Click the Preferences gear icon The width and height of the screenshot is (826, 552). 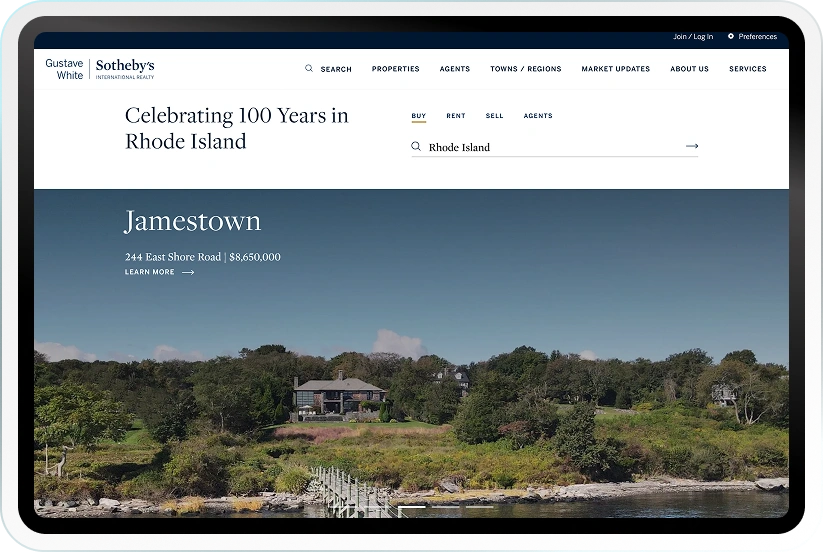731,36
